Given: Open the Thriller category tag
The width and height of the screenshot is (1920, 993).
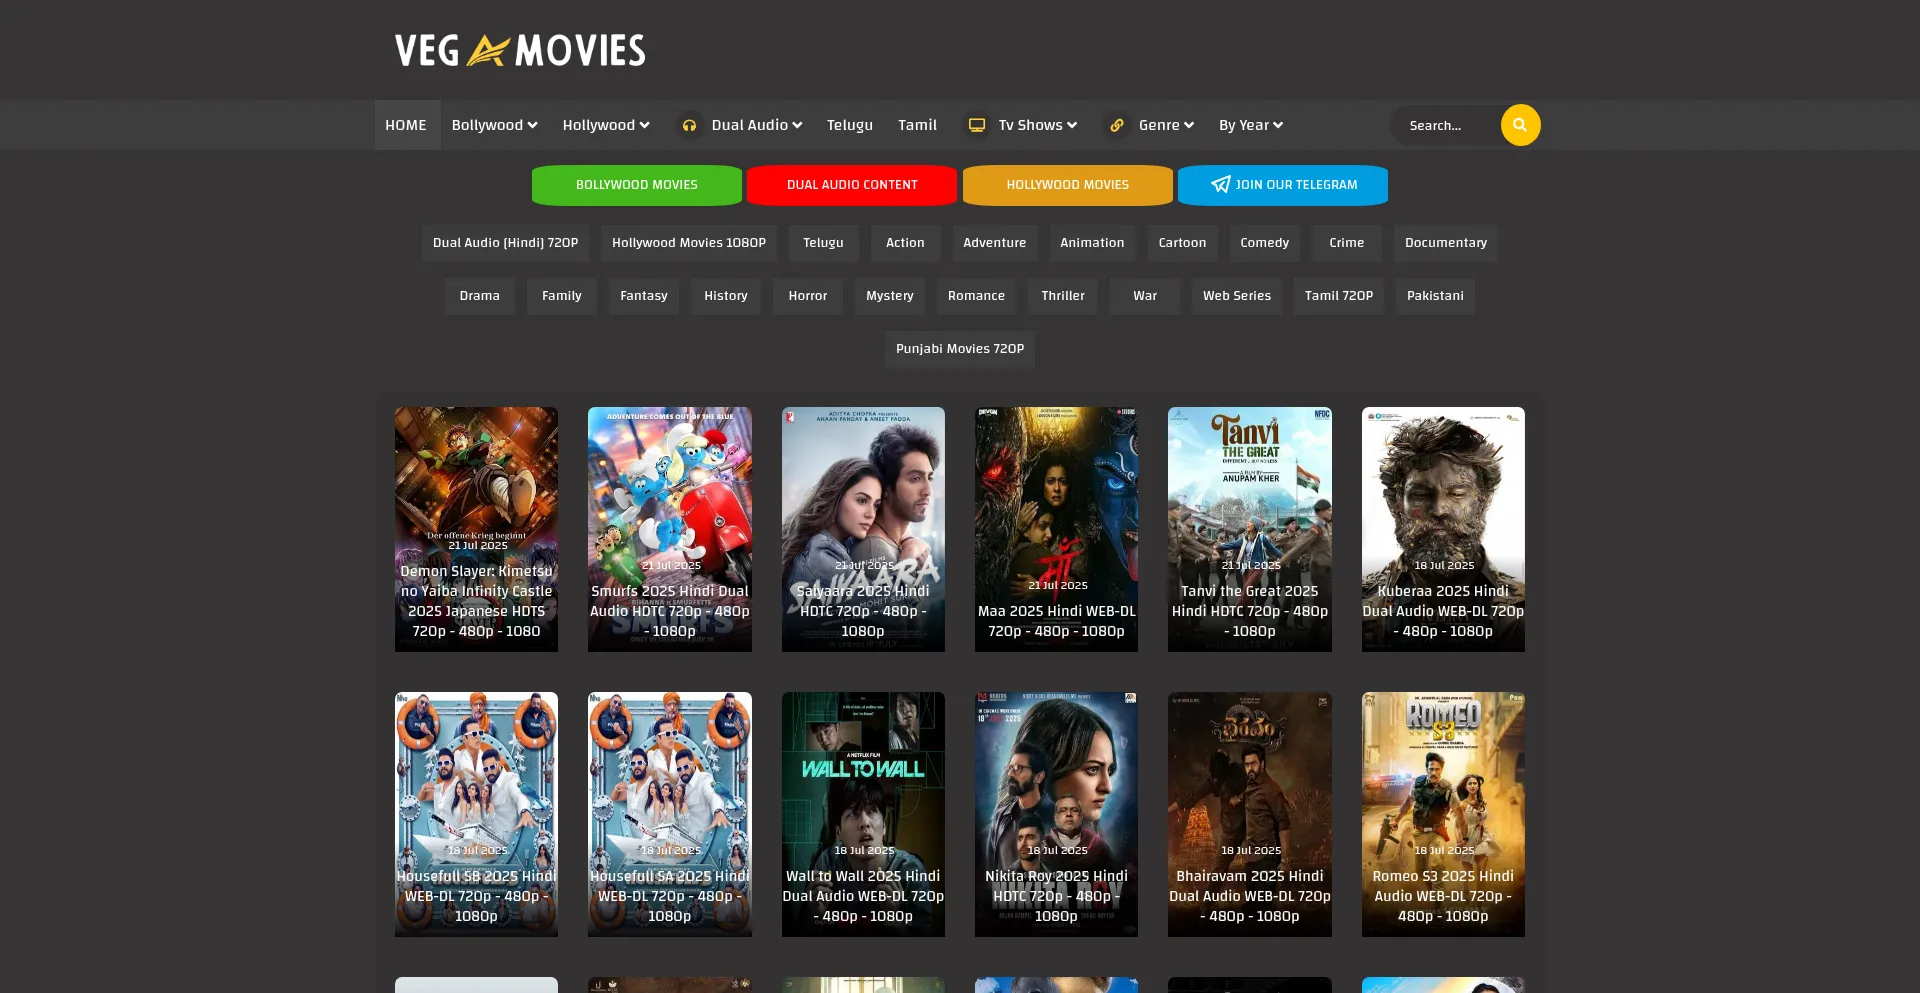Looking at the screenshot, I should point(1062,296).
